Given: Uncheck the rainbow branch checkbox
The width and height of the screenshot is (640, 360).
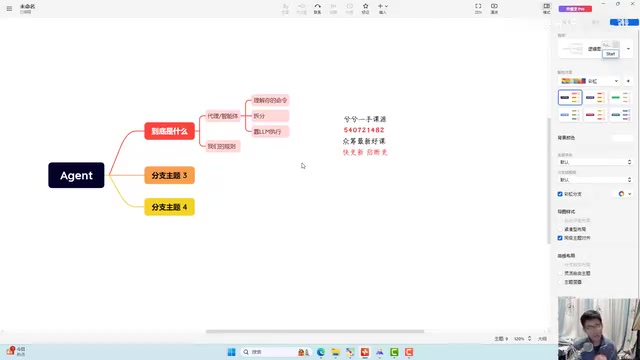Looking at the screenshot, I should (560, 194).
